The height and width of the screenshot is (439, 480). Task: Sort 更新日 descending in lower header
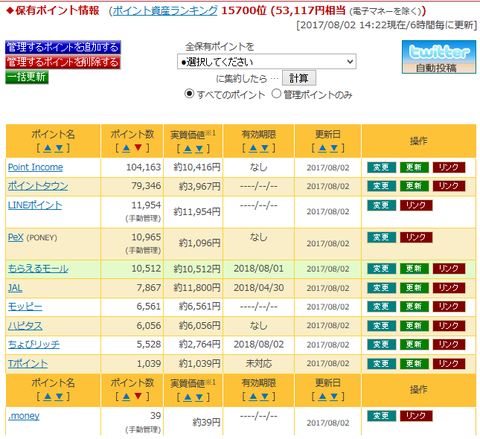[x=334, y=397]
